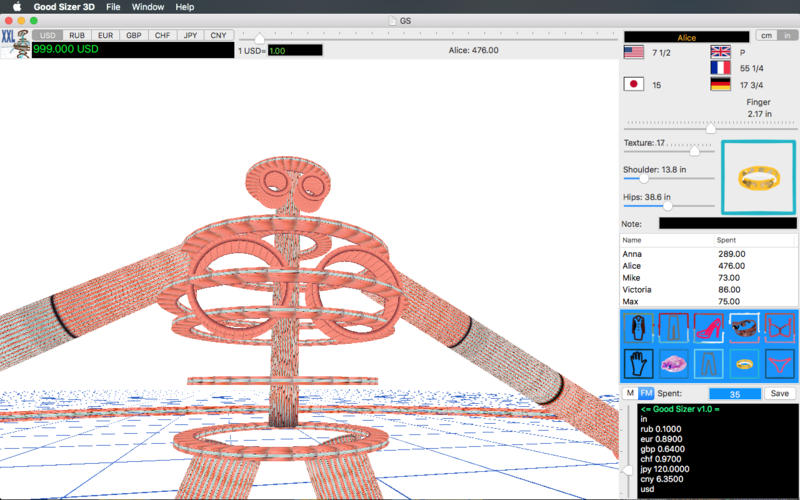
Task: Select the coat clothing icon
Action: [x=638, y=326]
